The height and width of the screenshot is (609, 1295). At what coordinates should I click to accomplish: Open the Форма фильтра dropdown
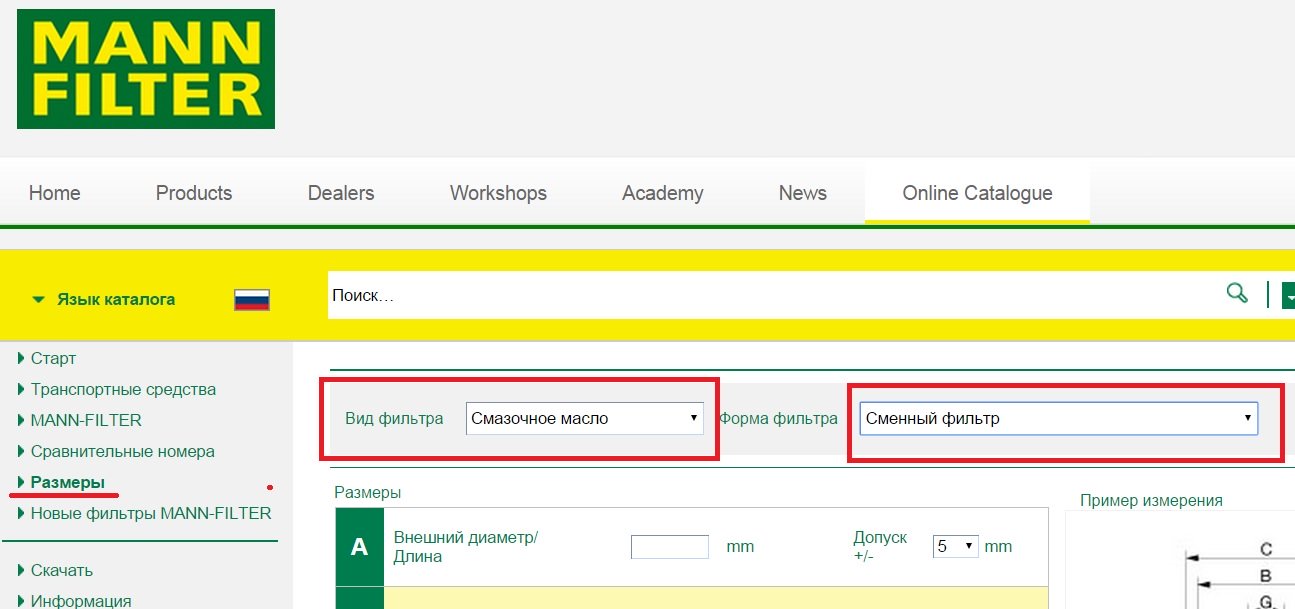pos(1058,419)
